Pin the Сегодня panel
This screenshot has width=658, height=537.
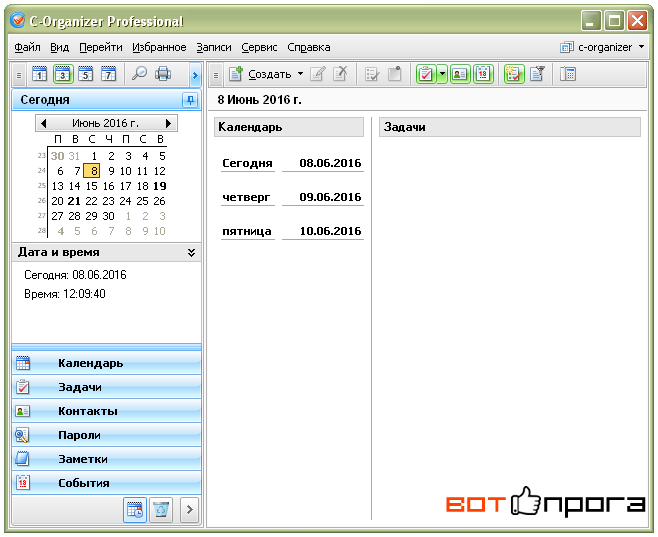(190, 100)
